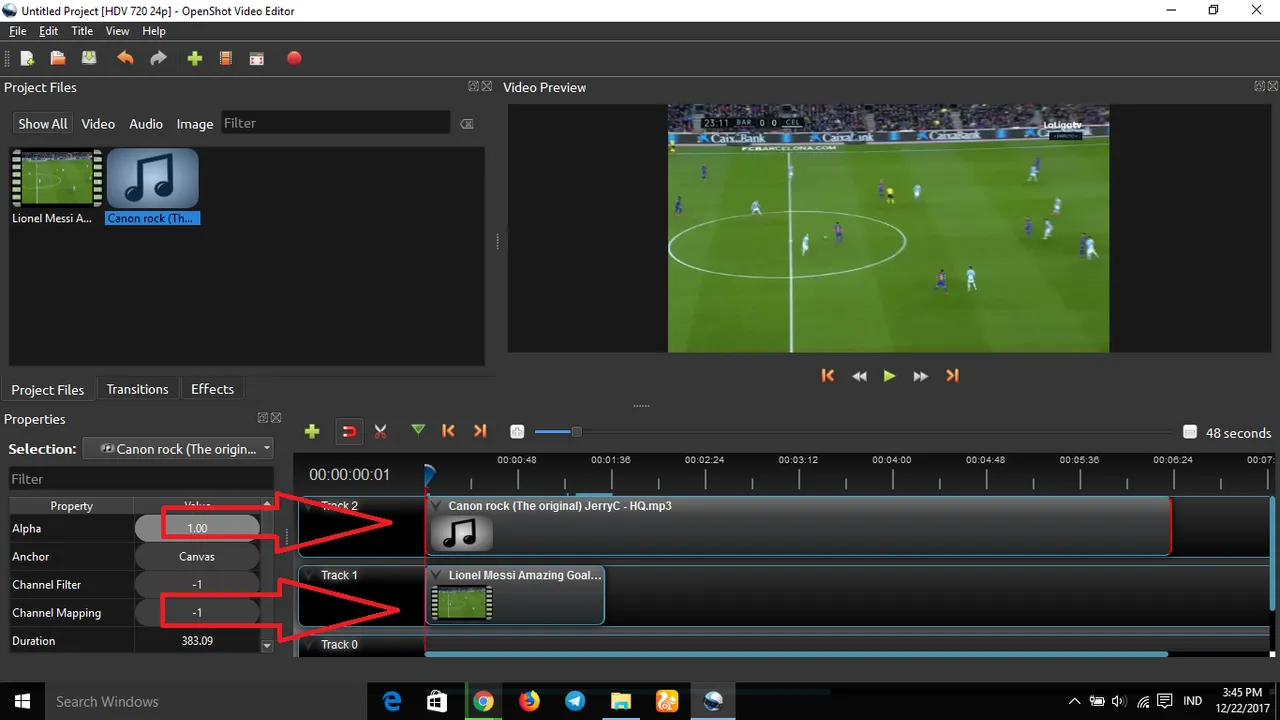
Task: Select Canon rock audio file thumbnail
Action: [153, 180]
